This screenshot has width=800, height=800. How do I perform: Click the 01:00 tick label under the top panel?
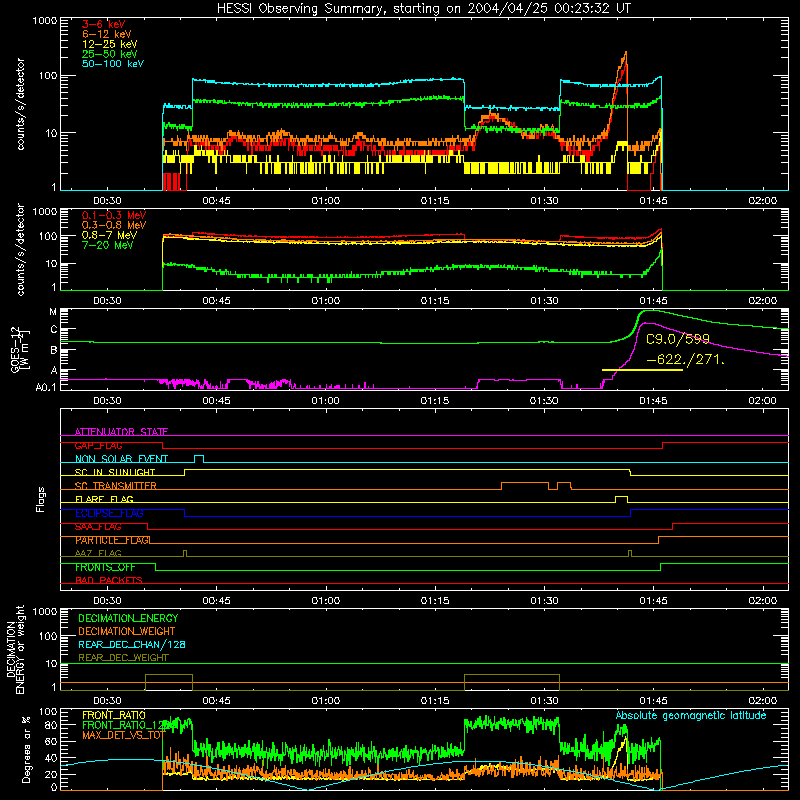326,201
